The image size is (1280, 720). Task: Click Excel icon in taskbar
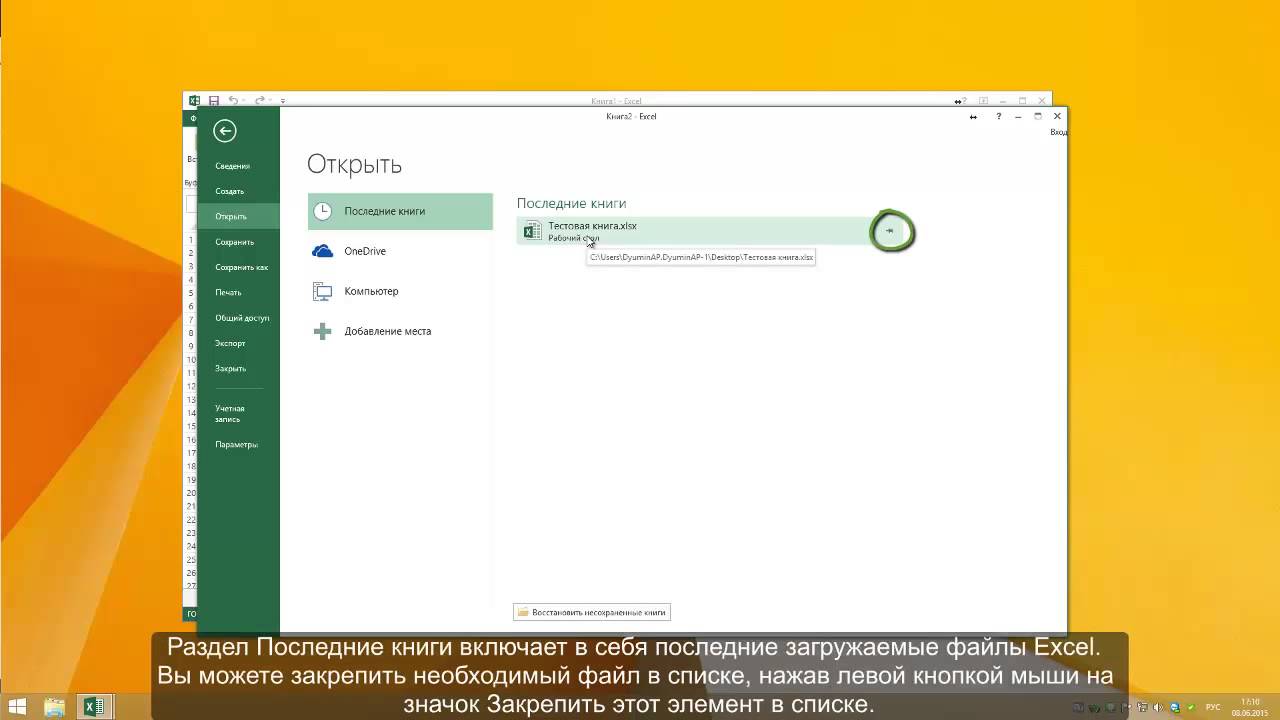tap(94, 707)
